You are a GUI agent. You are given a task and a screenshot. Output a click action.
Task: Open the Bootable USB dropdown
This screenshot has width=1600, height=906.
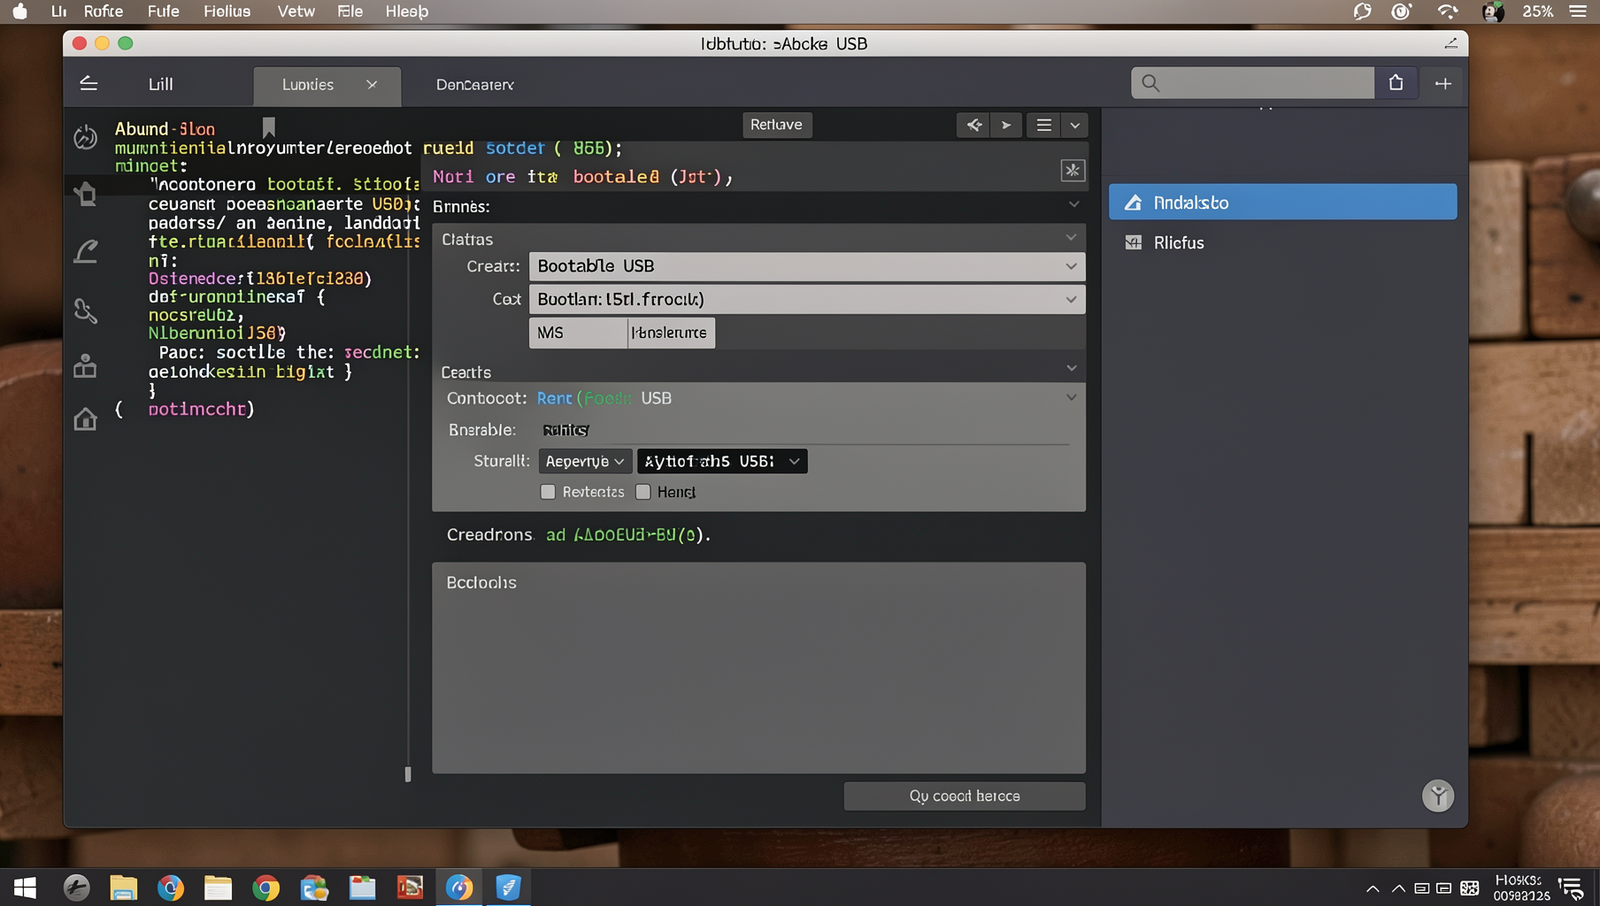click(x=807, y=266)
